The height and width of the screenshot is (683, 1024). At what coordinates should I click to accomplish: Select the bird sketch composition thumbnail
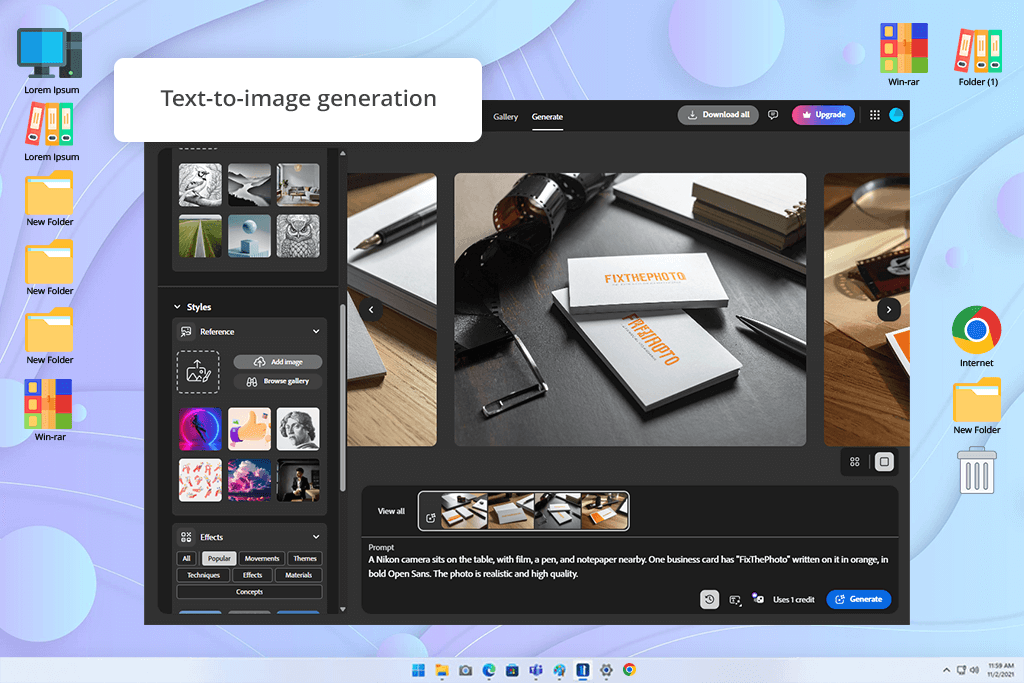[x=200, y=185]
